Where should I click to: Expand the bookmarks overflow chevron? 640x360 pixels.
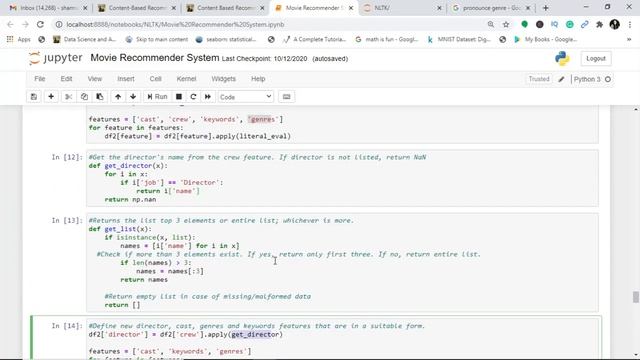[x=629, y=39]
